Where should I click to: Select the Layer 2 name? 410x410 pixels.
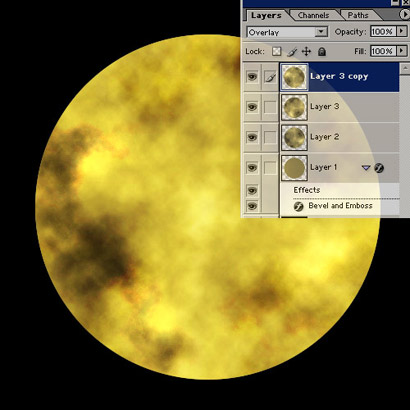pyautogui.click(x=324, y=137)
